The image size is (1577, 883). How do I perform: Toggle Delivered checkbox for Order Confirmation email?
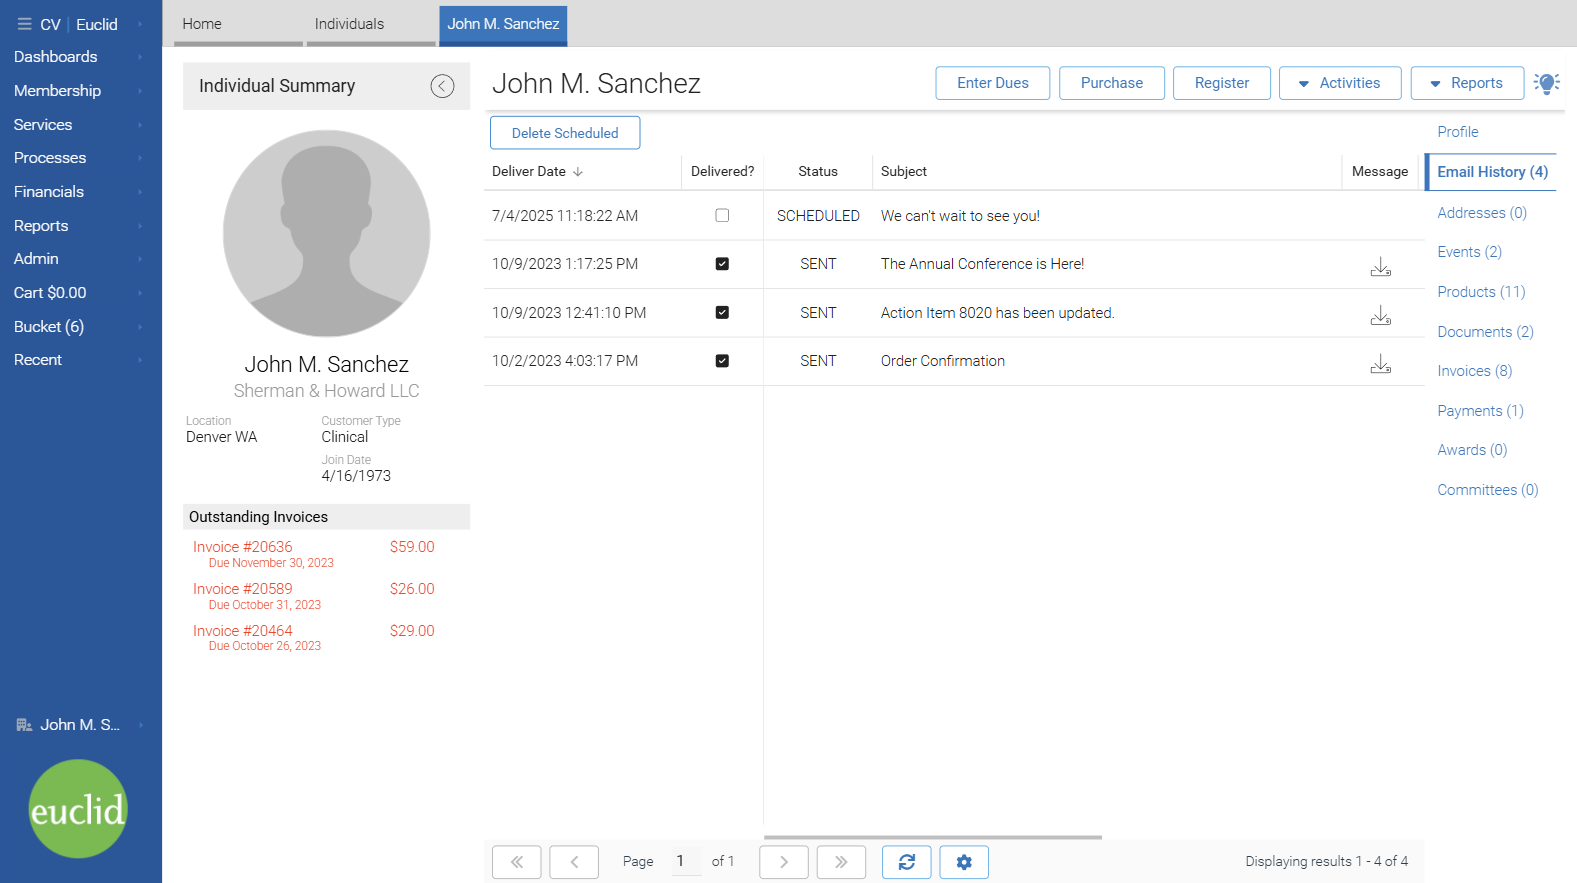[722, 361]
